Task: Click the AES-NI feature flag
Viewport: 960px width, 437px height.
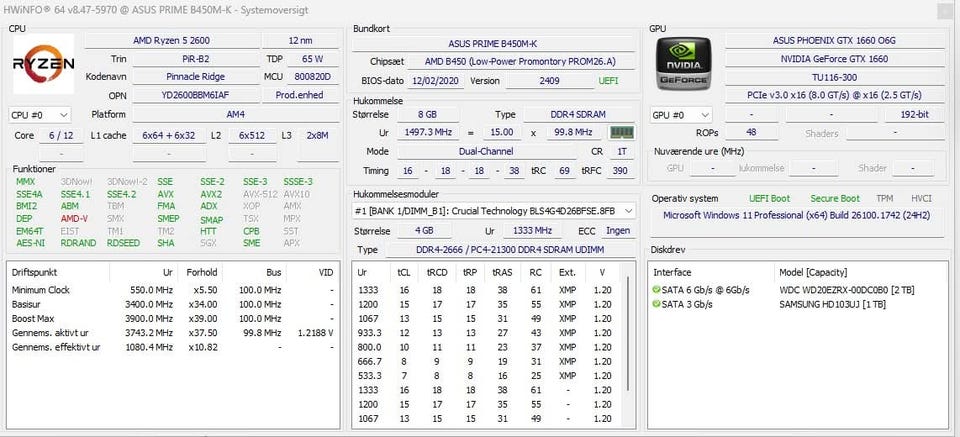Action: point(30,243)
